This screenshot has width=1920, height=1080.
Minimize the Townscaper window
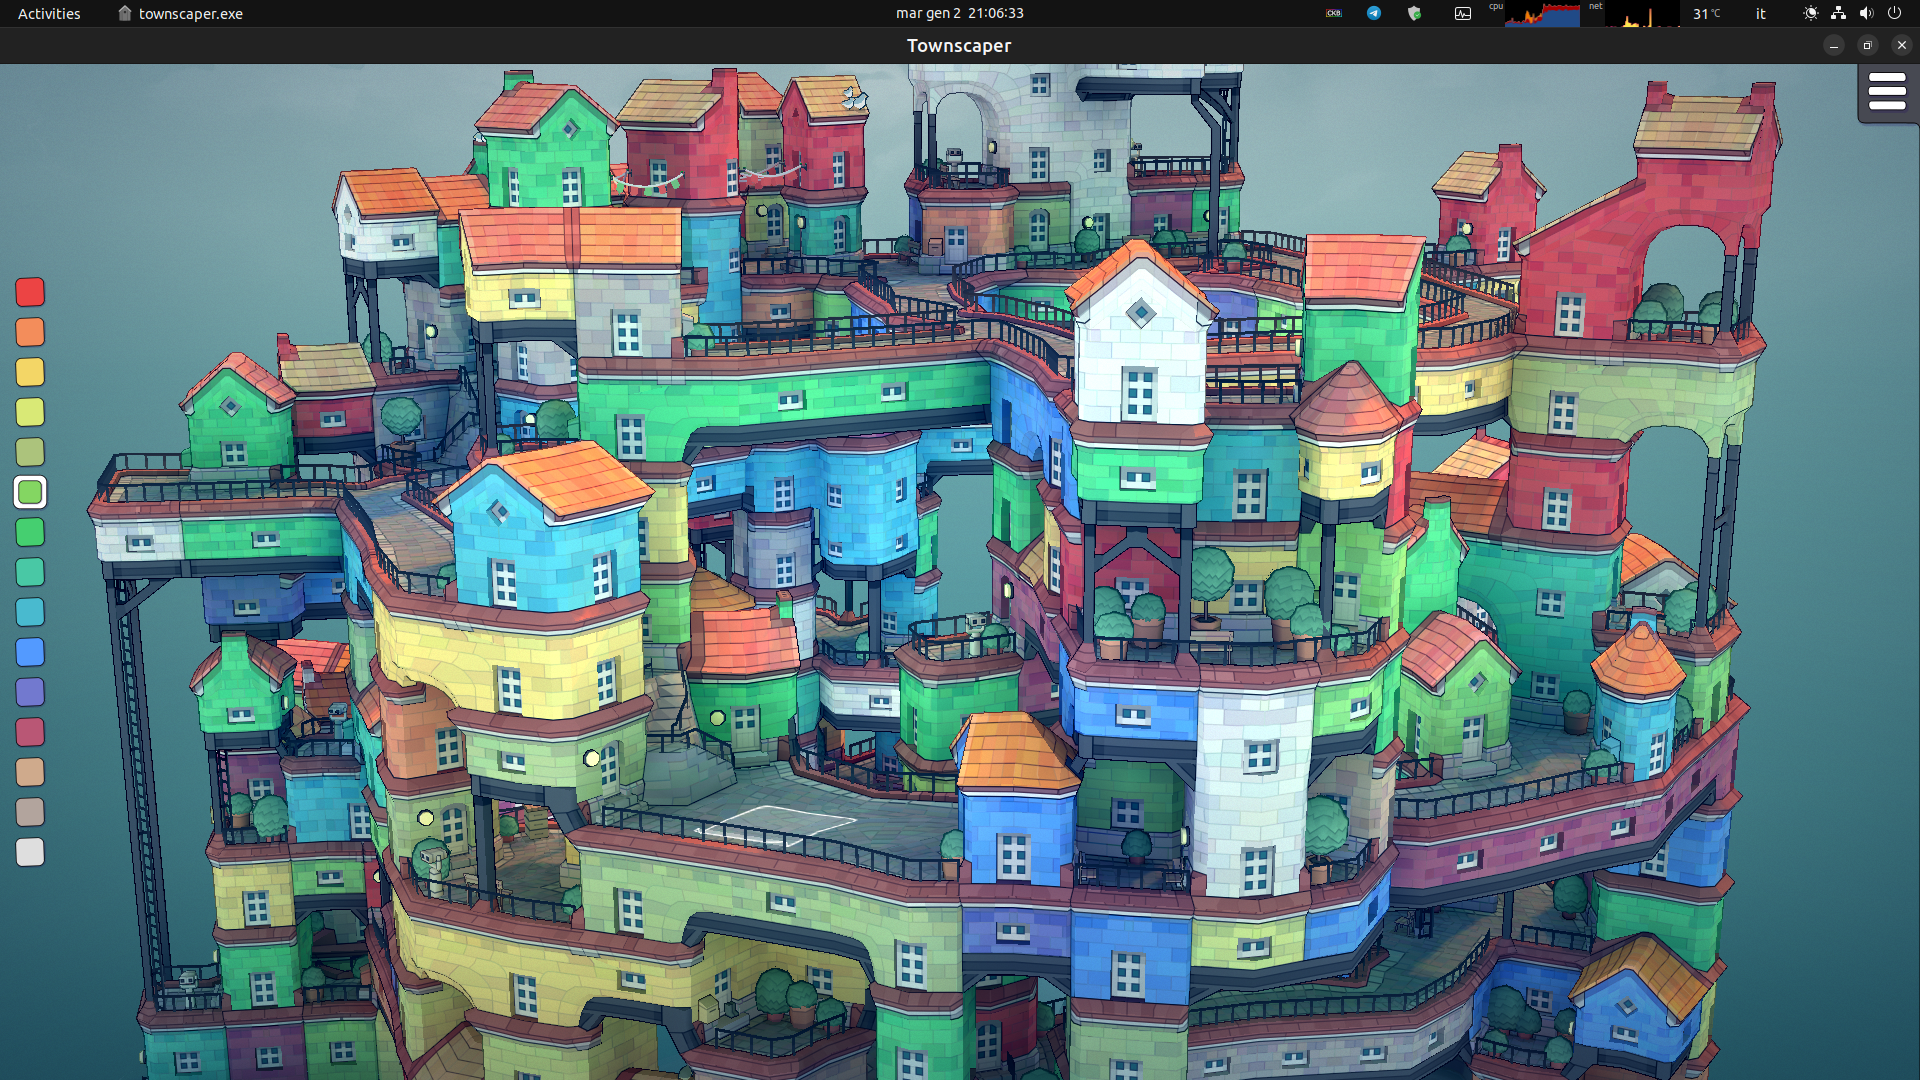coord(1833,45)
